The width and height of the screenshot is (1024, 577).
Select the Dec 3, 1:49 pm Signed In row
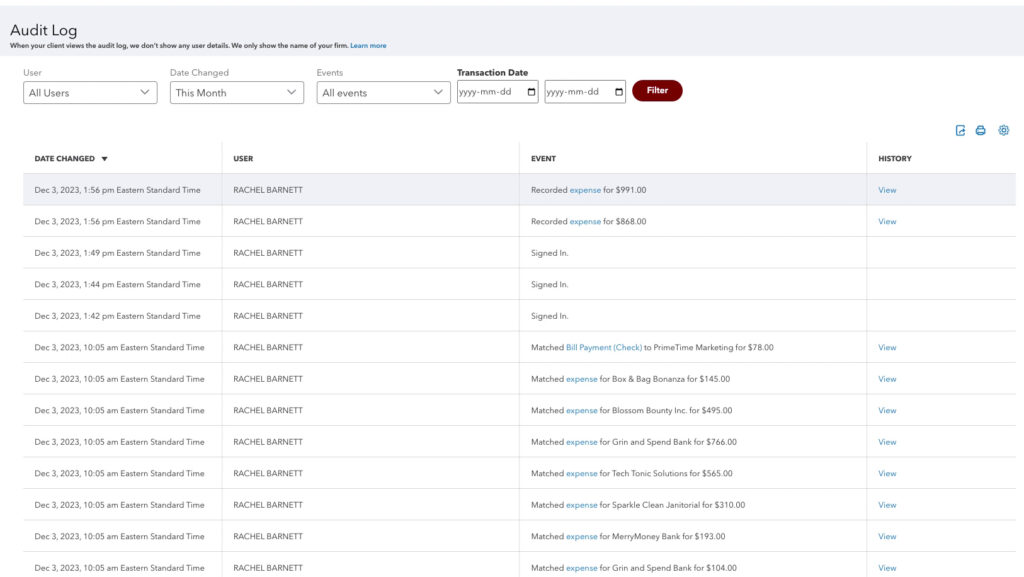pos(300,253)
